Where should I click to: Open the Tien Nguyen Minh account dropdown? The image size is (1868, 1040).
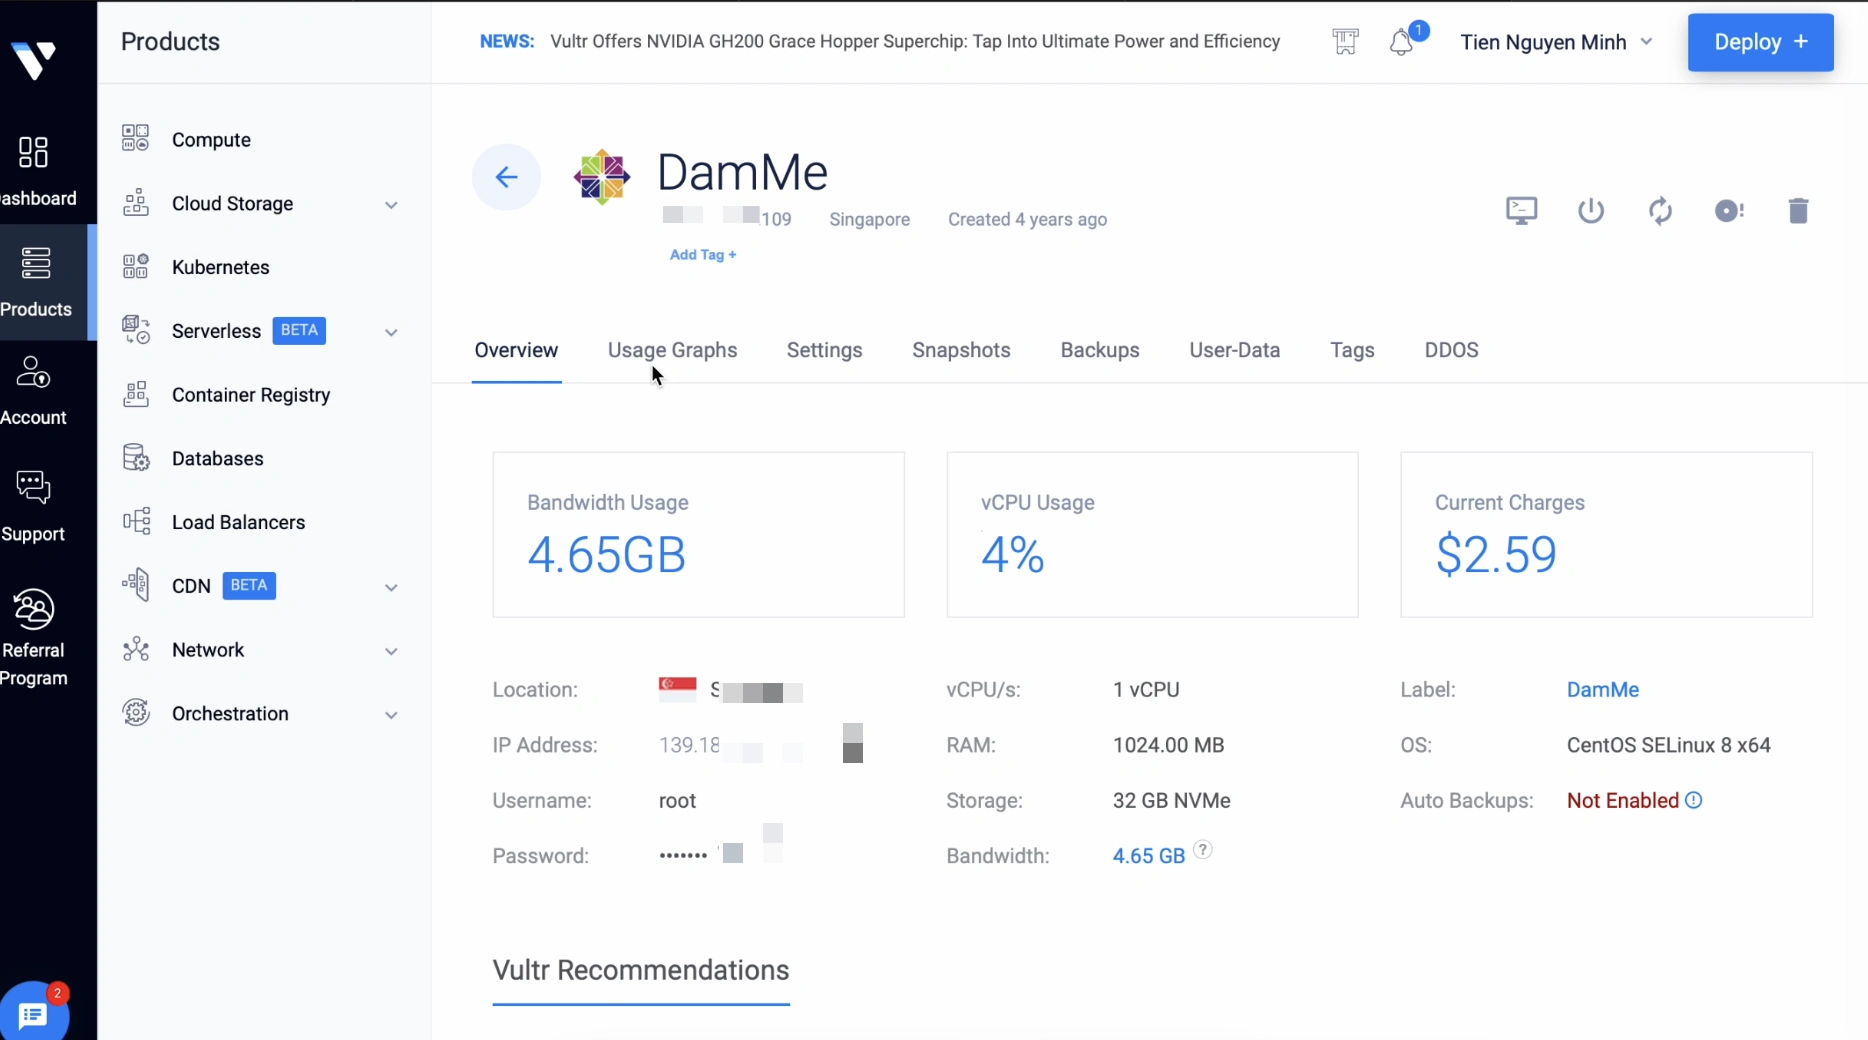pos(1556,42)
